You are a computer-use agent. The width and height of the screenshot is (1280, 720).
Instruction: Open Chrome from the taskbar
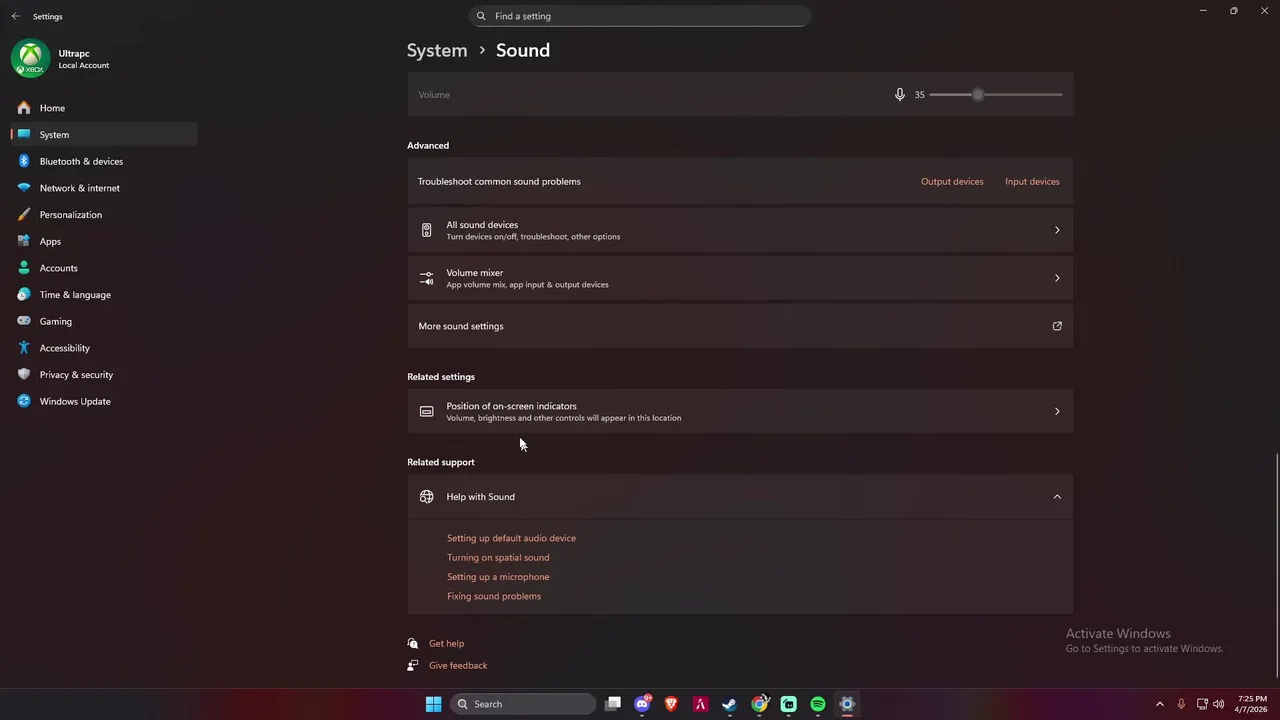point(759,704)
